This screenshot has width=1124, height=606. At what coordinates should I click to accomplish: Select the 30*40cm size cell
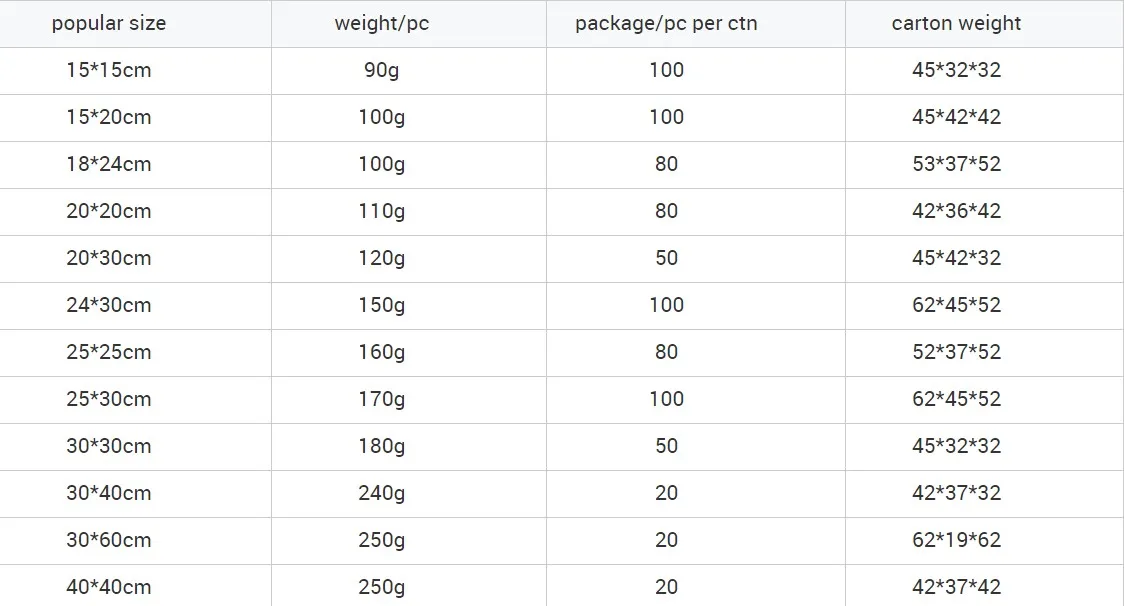(x=108, y=493)
